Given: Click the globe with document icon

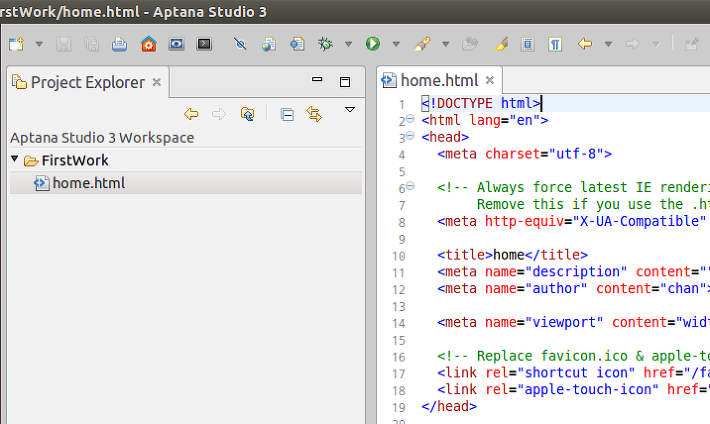Looking at the screenshot, I should [269, 44].
